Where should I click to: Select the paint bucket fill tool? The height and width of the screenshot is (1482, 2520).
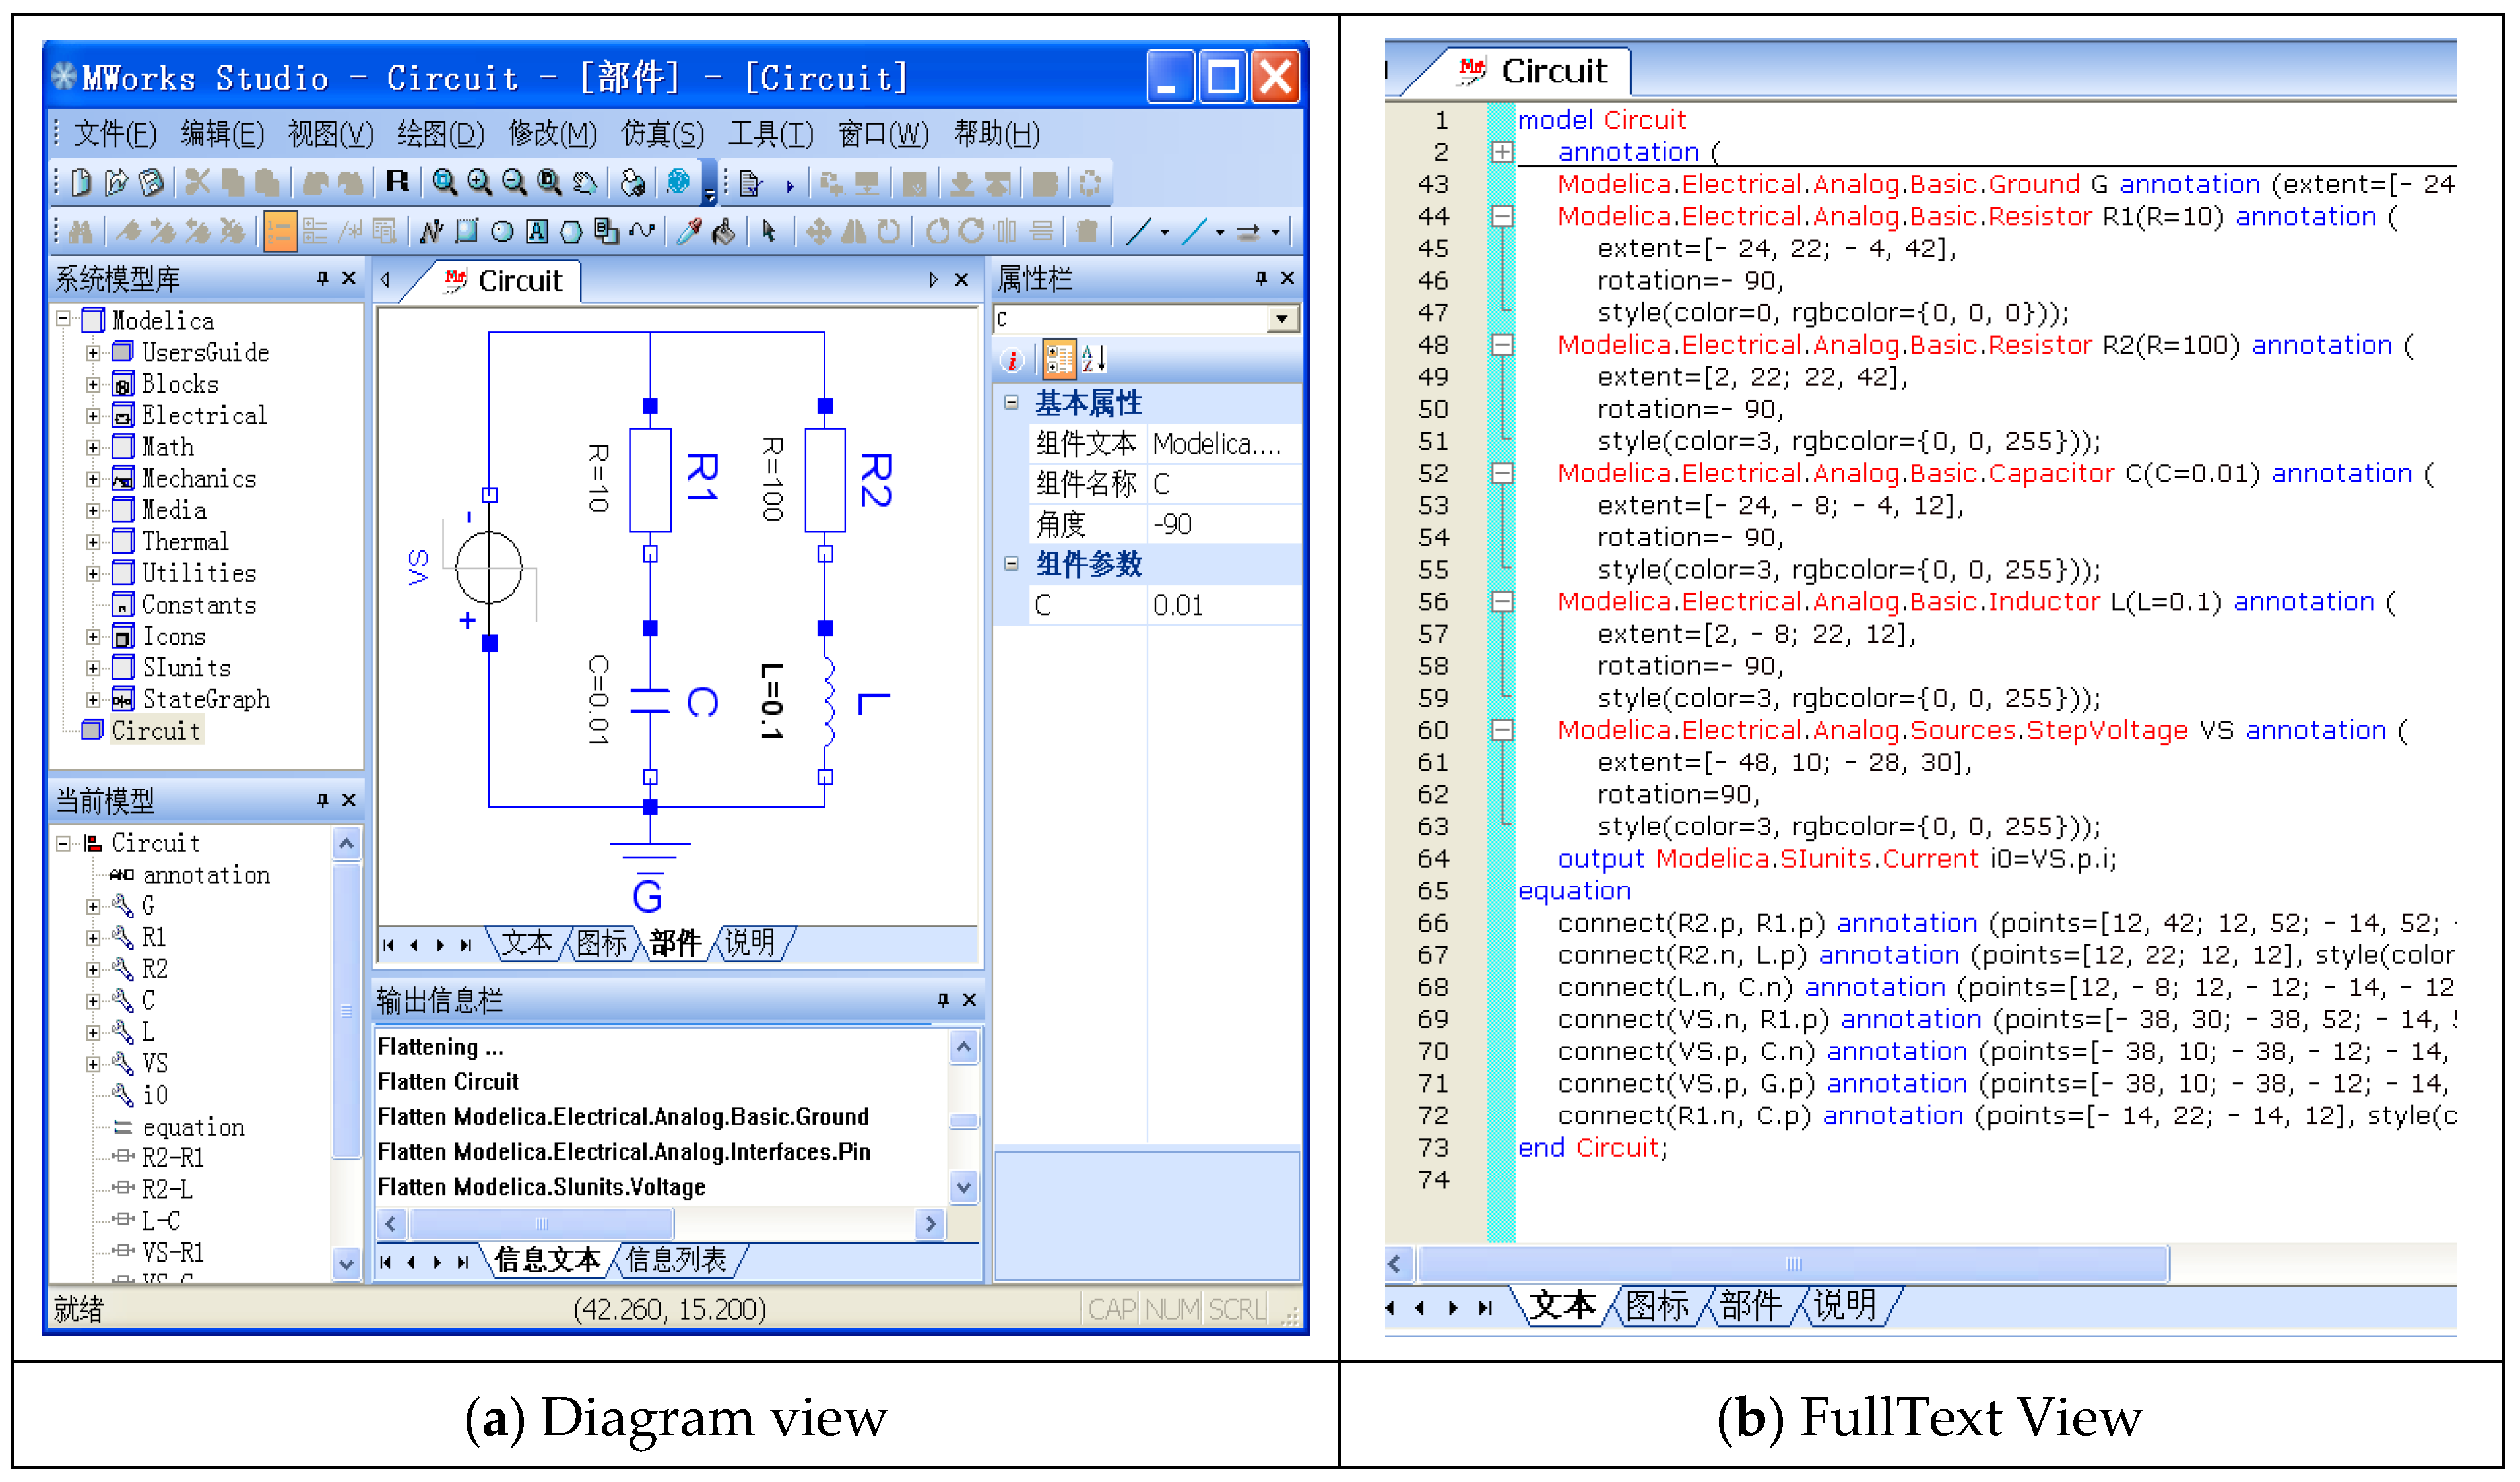tap(724, 233)
